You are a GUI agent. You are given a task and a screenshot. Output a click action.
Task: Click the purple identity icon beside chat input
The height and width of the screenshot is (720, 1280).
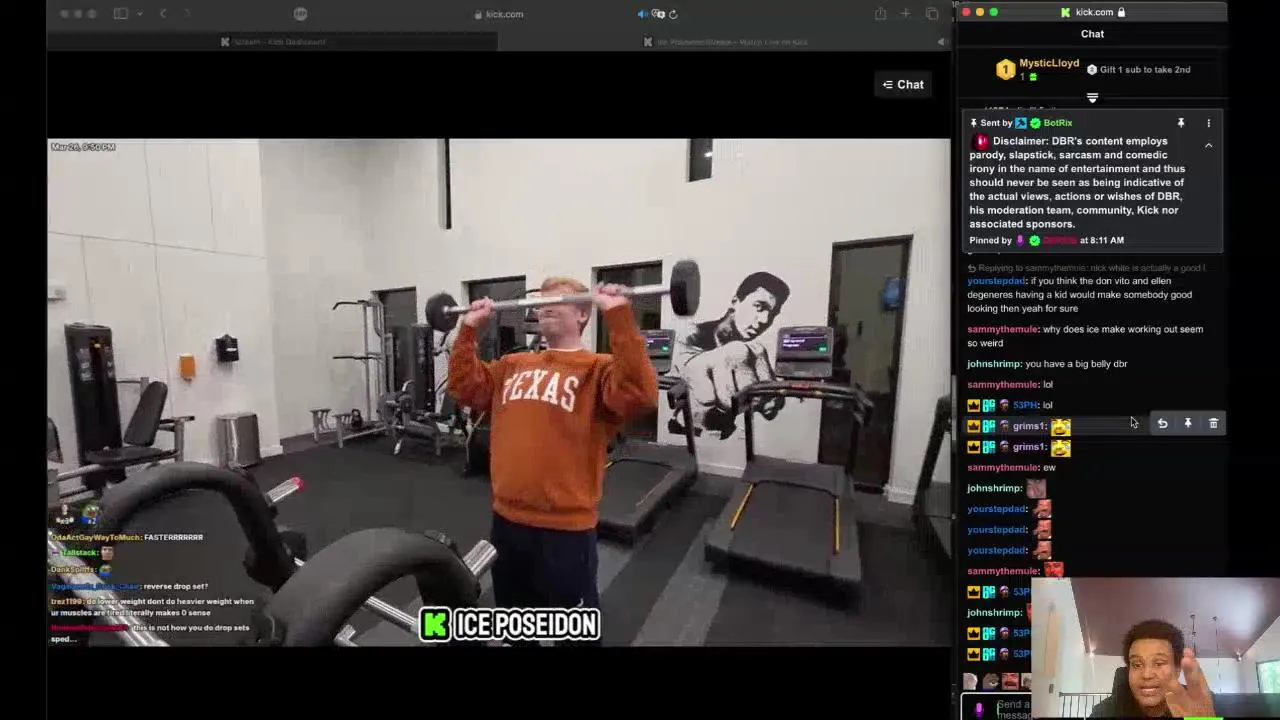pos(979,709)
